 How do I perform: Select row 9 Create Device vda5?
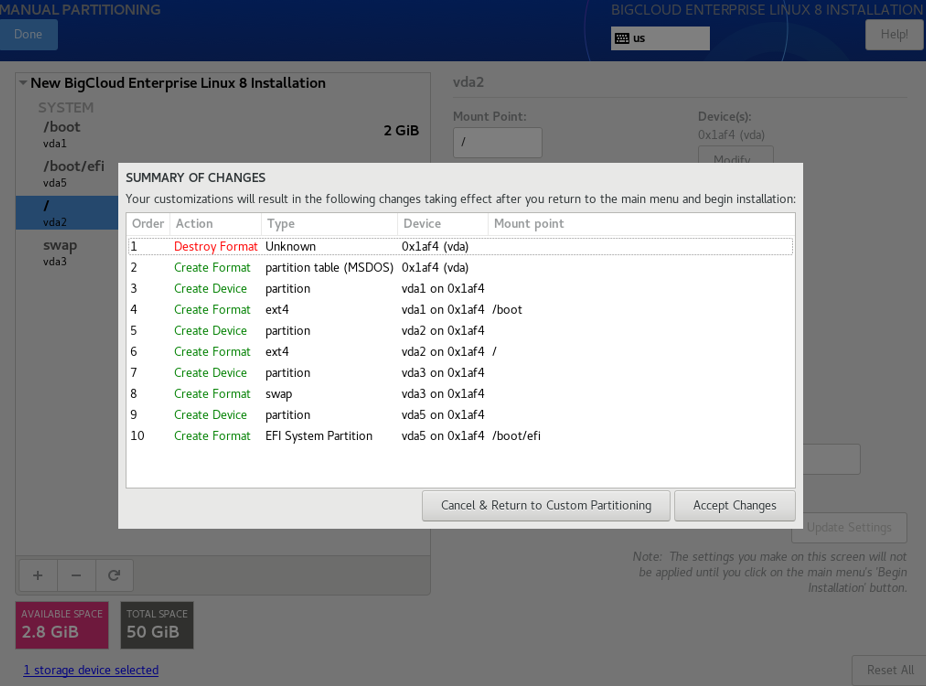(461, 415)
